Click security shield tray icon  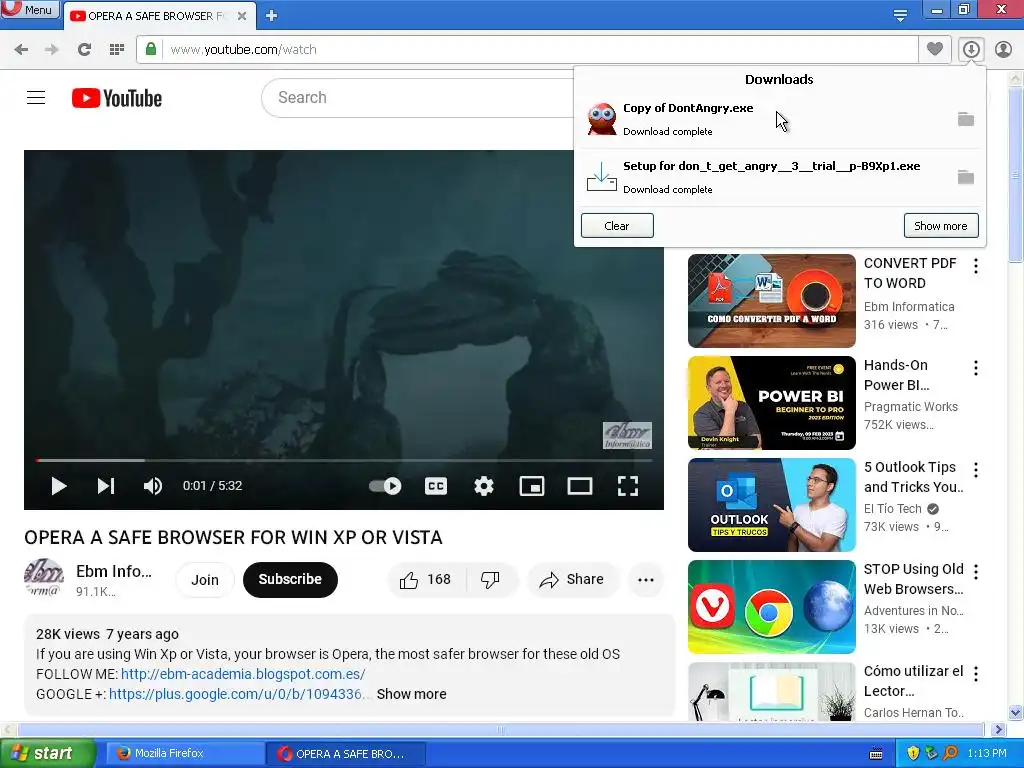coord(913,754)
